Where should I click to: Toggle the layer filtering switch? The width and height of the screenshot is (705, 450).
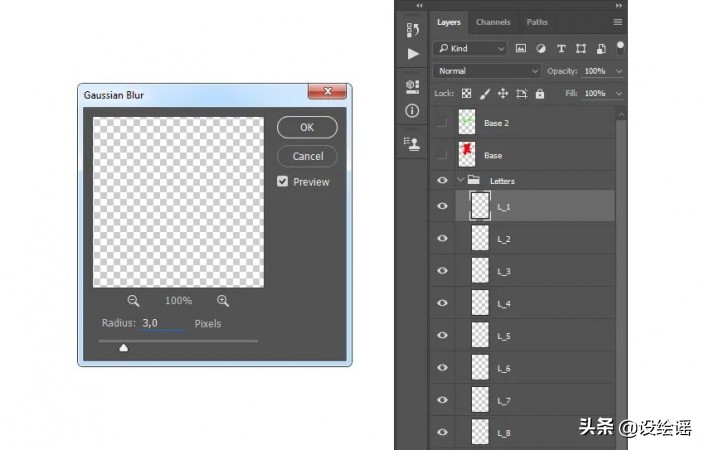[x=620, y=48]
